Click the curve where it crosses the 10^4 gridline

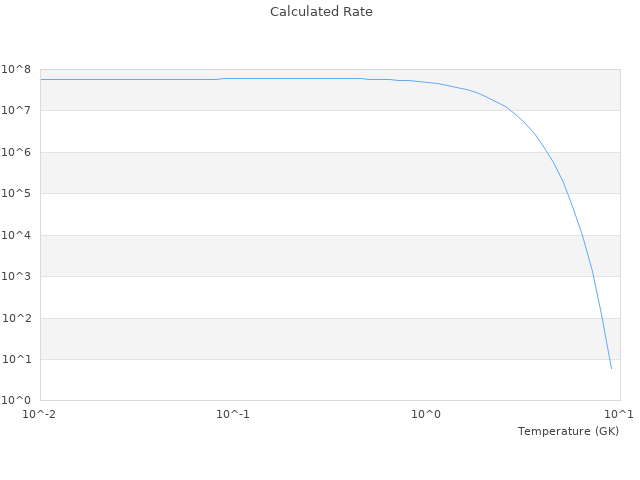coord(582,235)
